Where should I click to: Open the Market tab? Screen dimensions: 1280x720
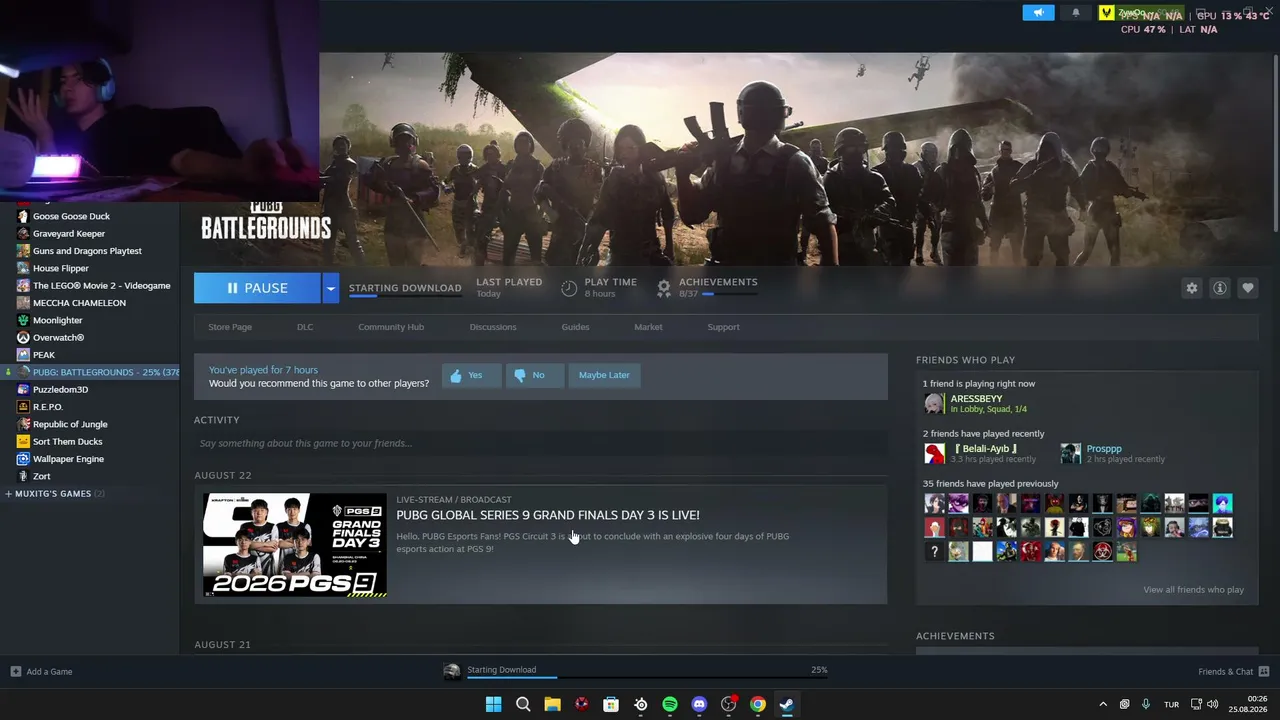click(x=648, y=327)
